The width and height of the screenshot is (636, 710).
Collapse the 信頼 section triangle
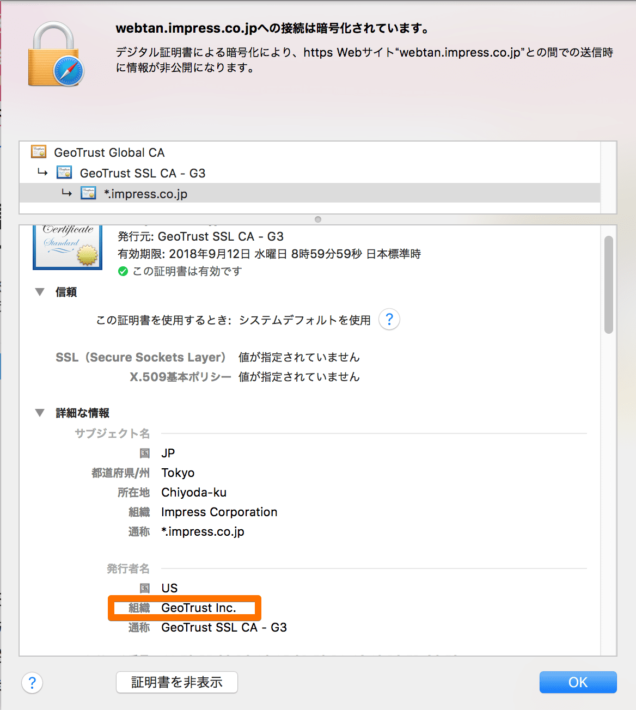40,292
